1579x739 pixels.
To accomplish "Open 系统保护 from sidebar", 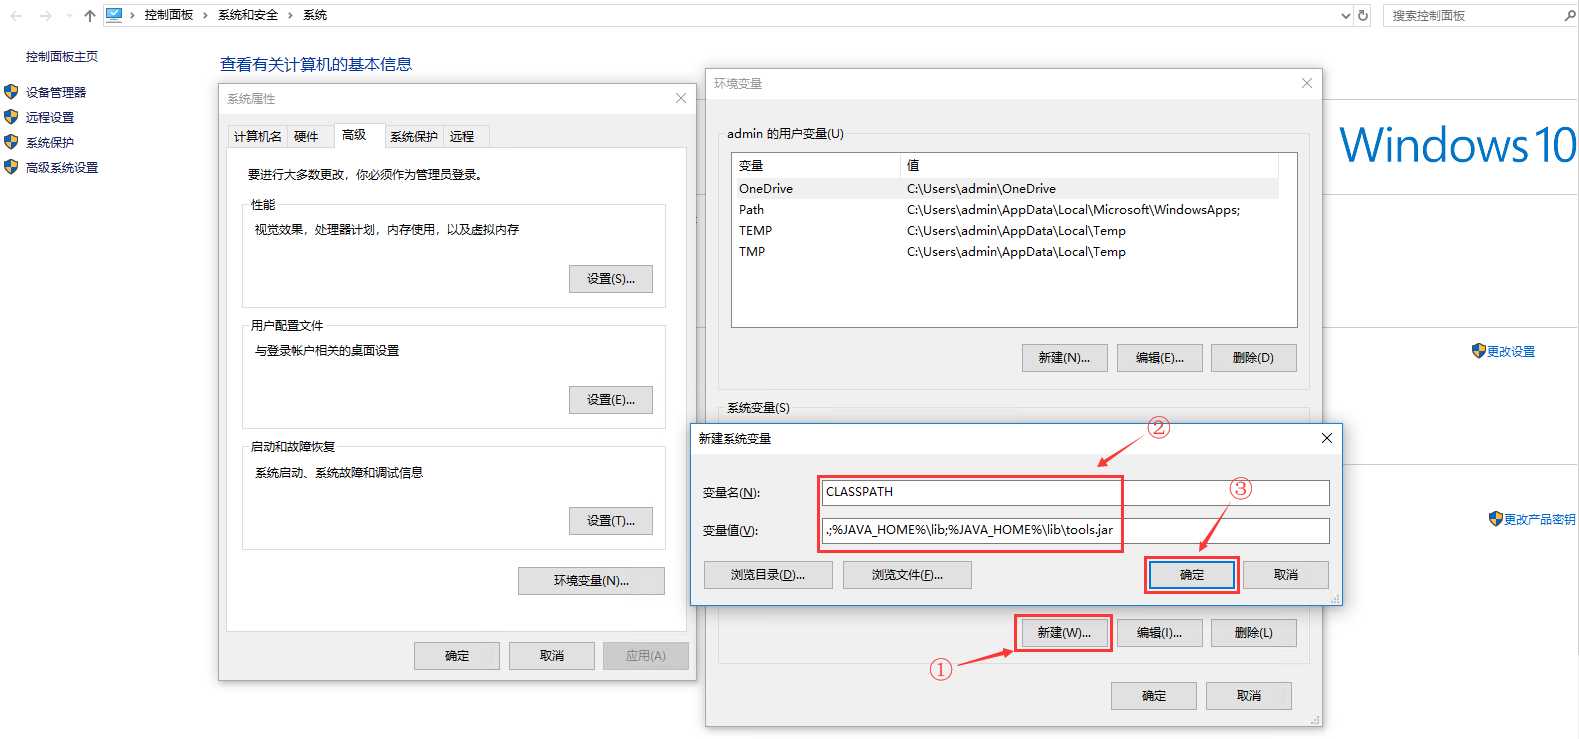I will (50, 142).
